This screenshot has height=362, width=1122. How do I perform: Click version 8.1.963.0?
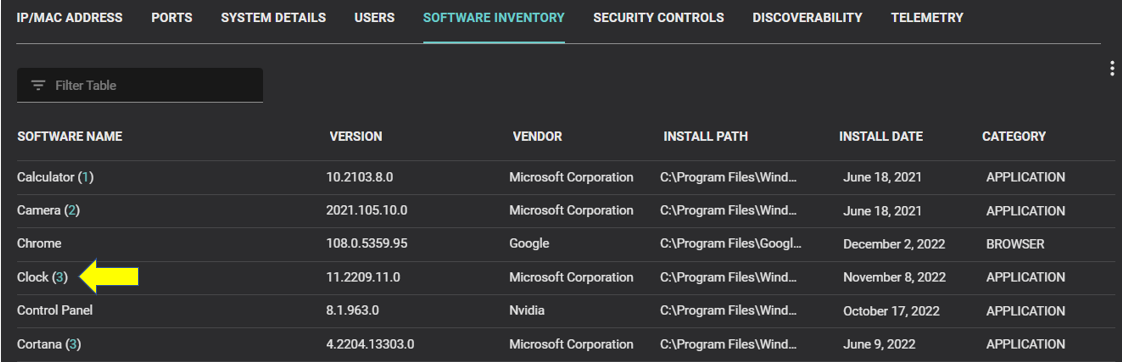point(354,310)
